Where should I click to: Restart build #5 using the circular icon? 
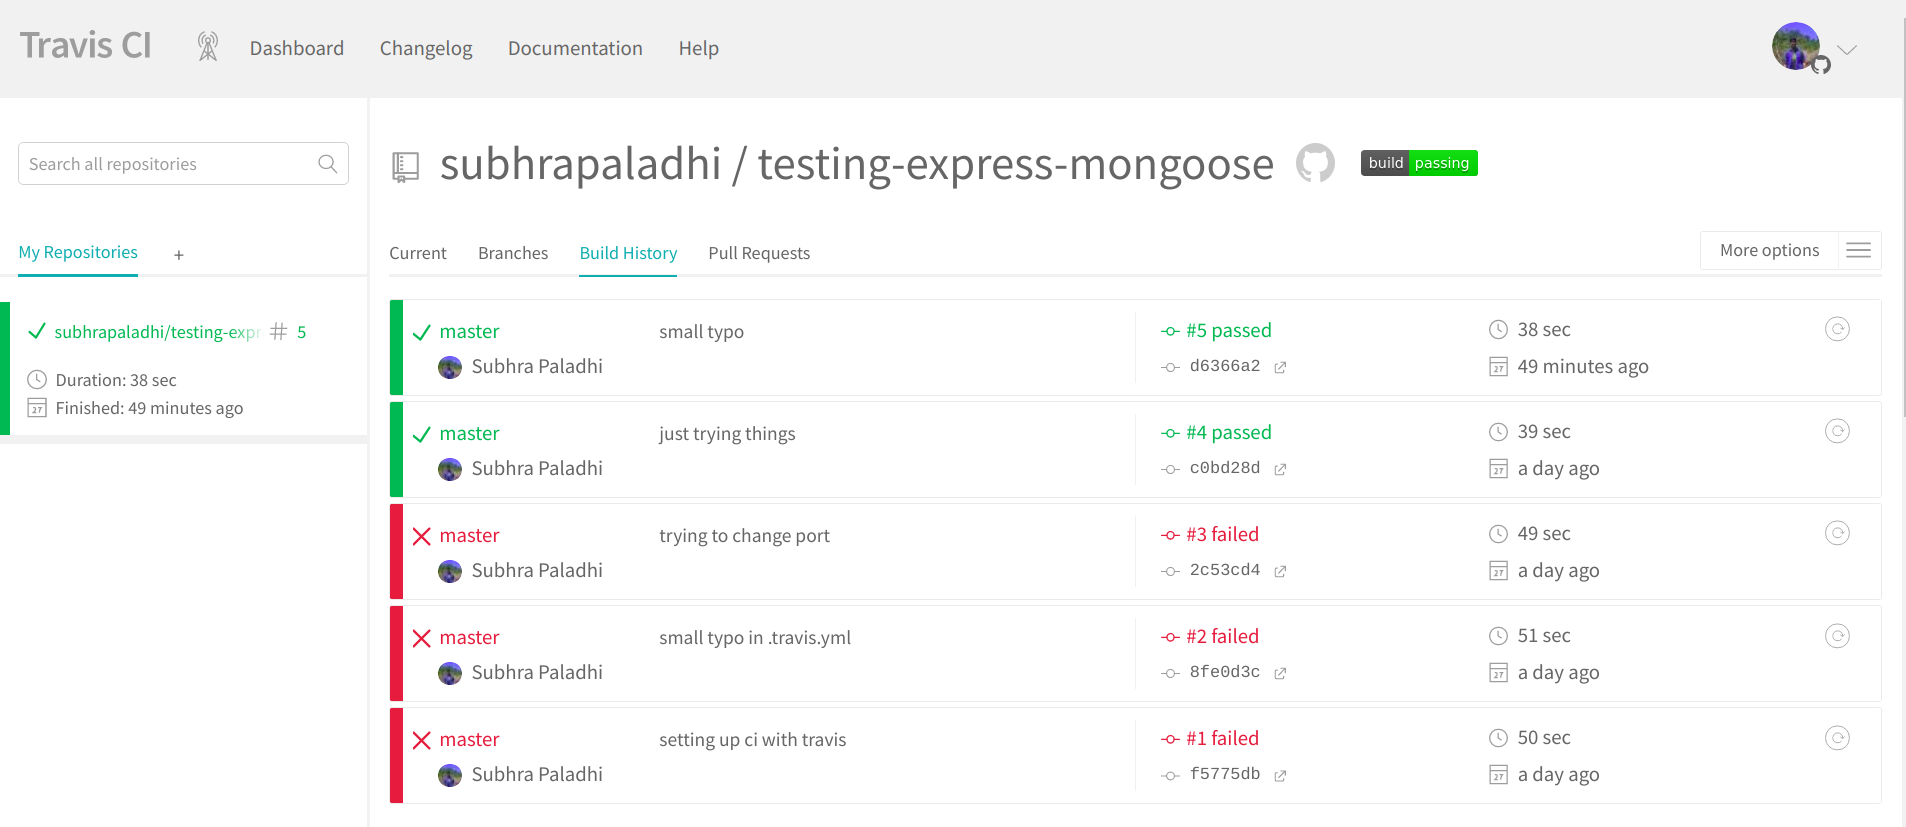(1837, 329)
